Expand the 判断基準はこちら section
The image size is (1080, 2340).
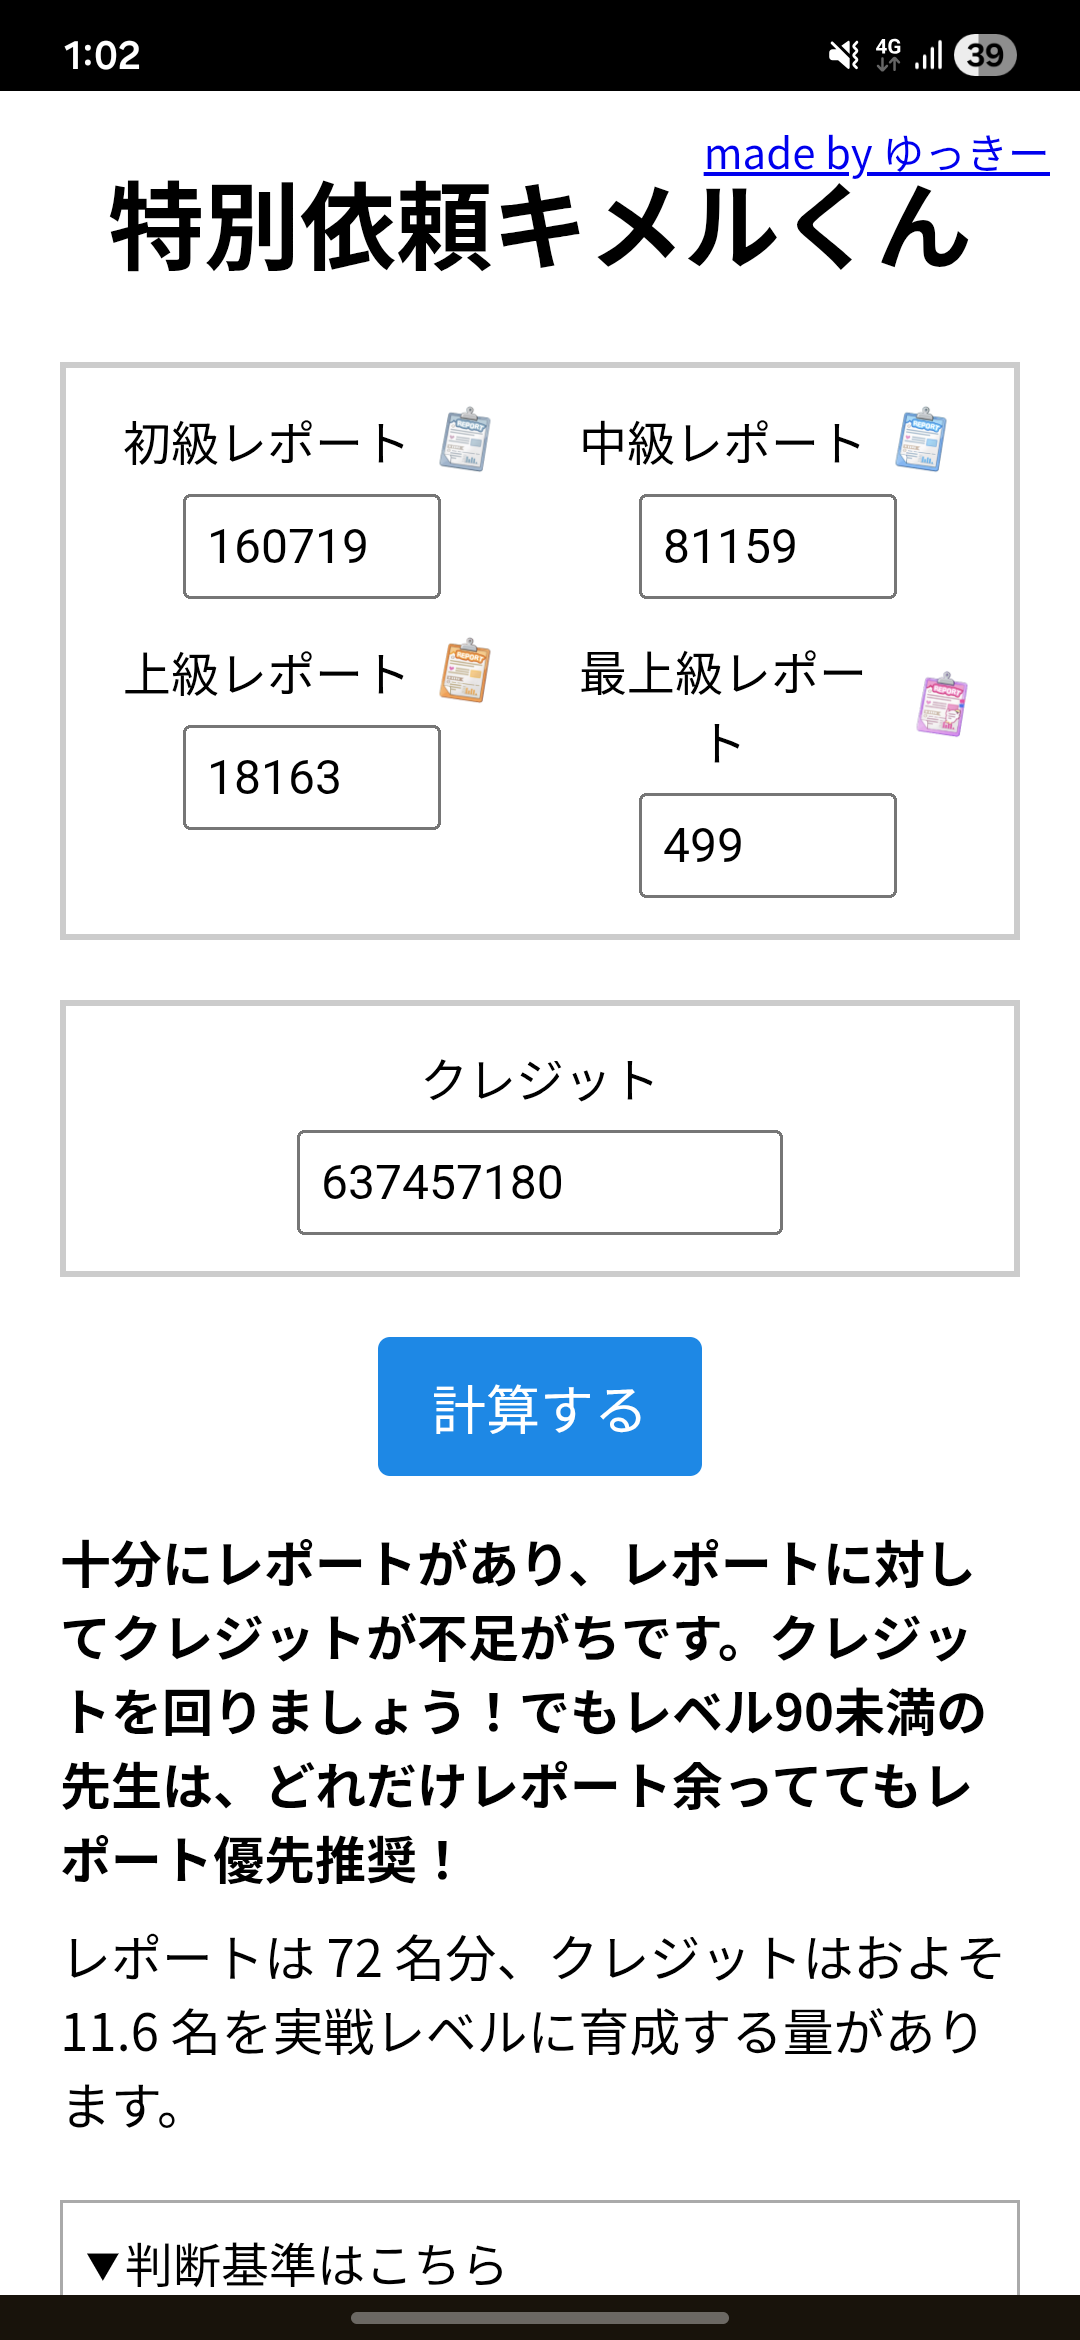[x=298, y=2264]
